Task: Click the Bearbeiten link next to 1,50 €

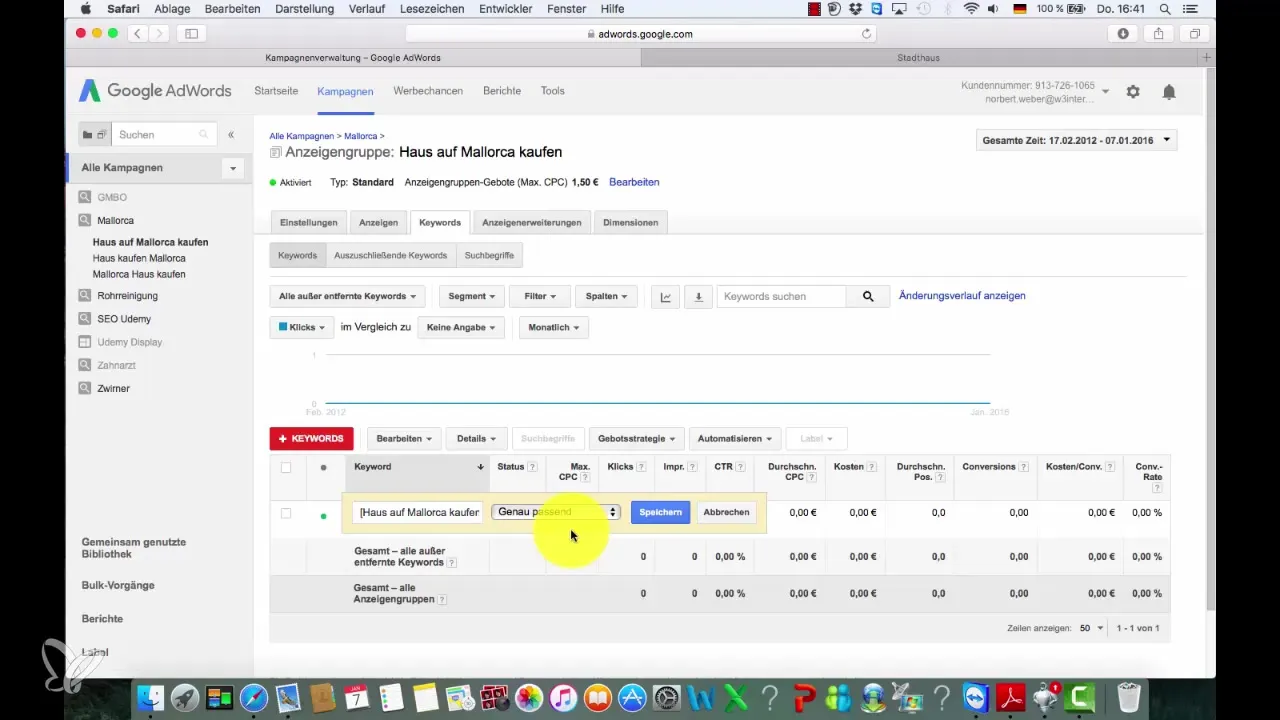Action: (x=634, y=182)
